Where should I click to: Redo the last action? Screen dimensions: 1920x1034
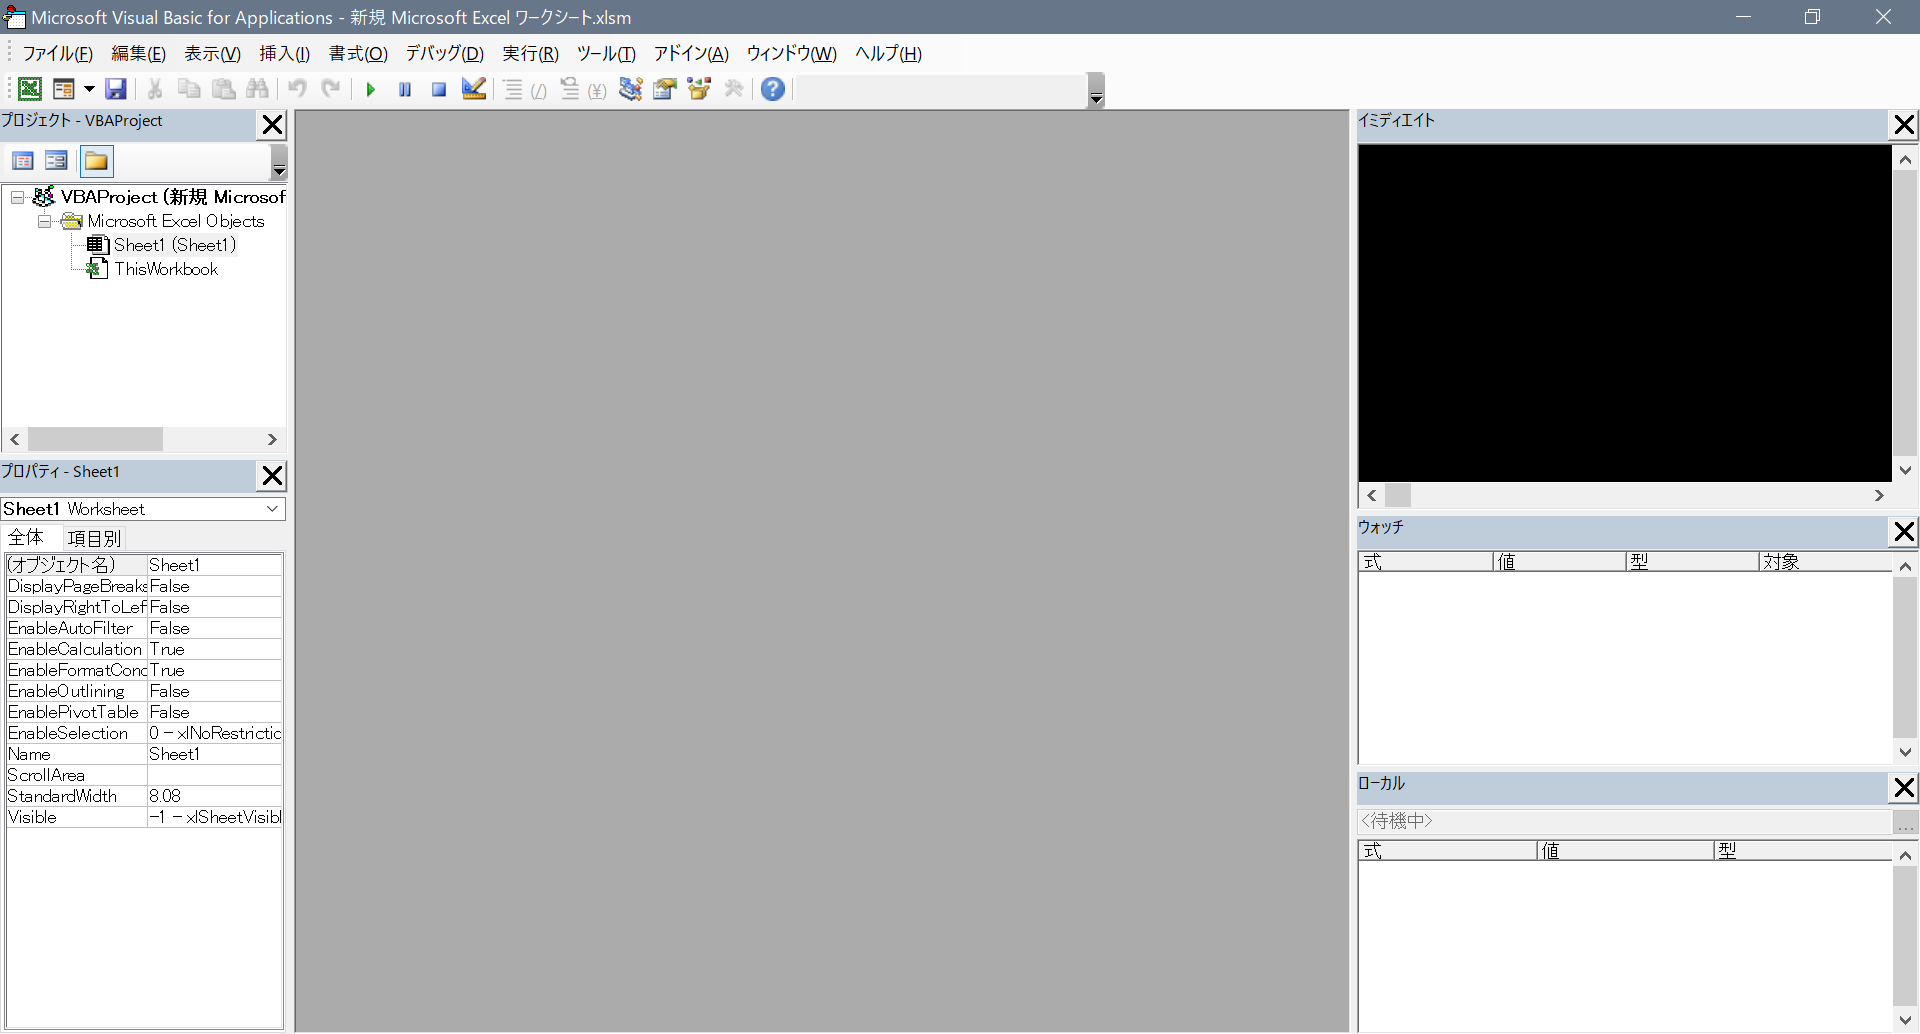pyautogui.click(x=331, y=89)
